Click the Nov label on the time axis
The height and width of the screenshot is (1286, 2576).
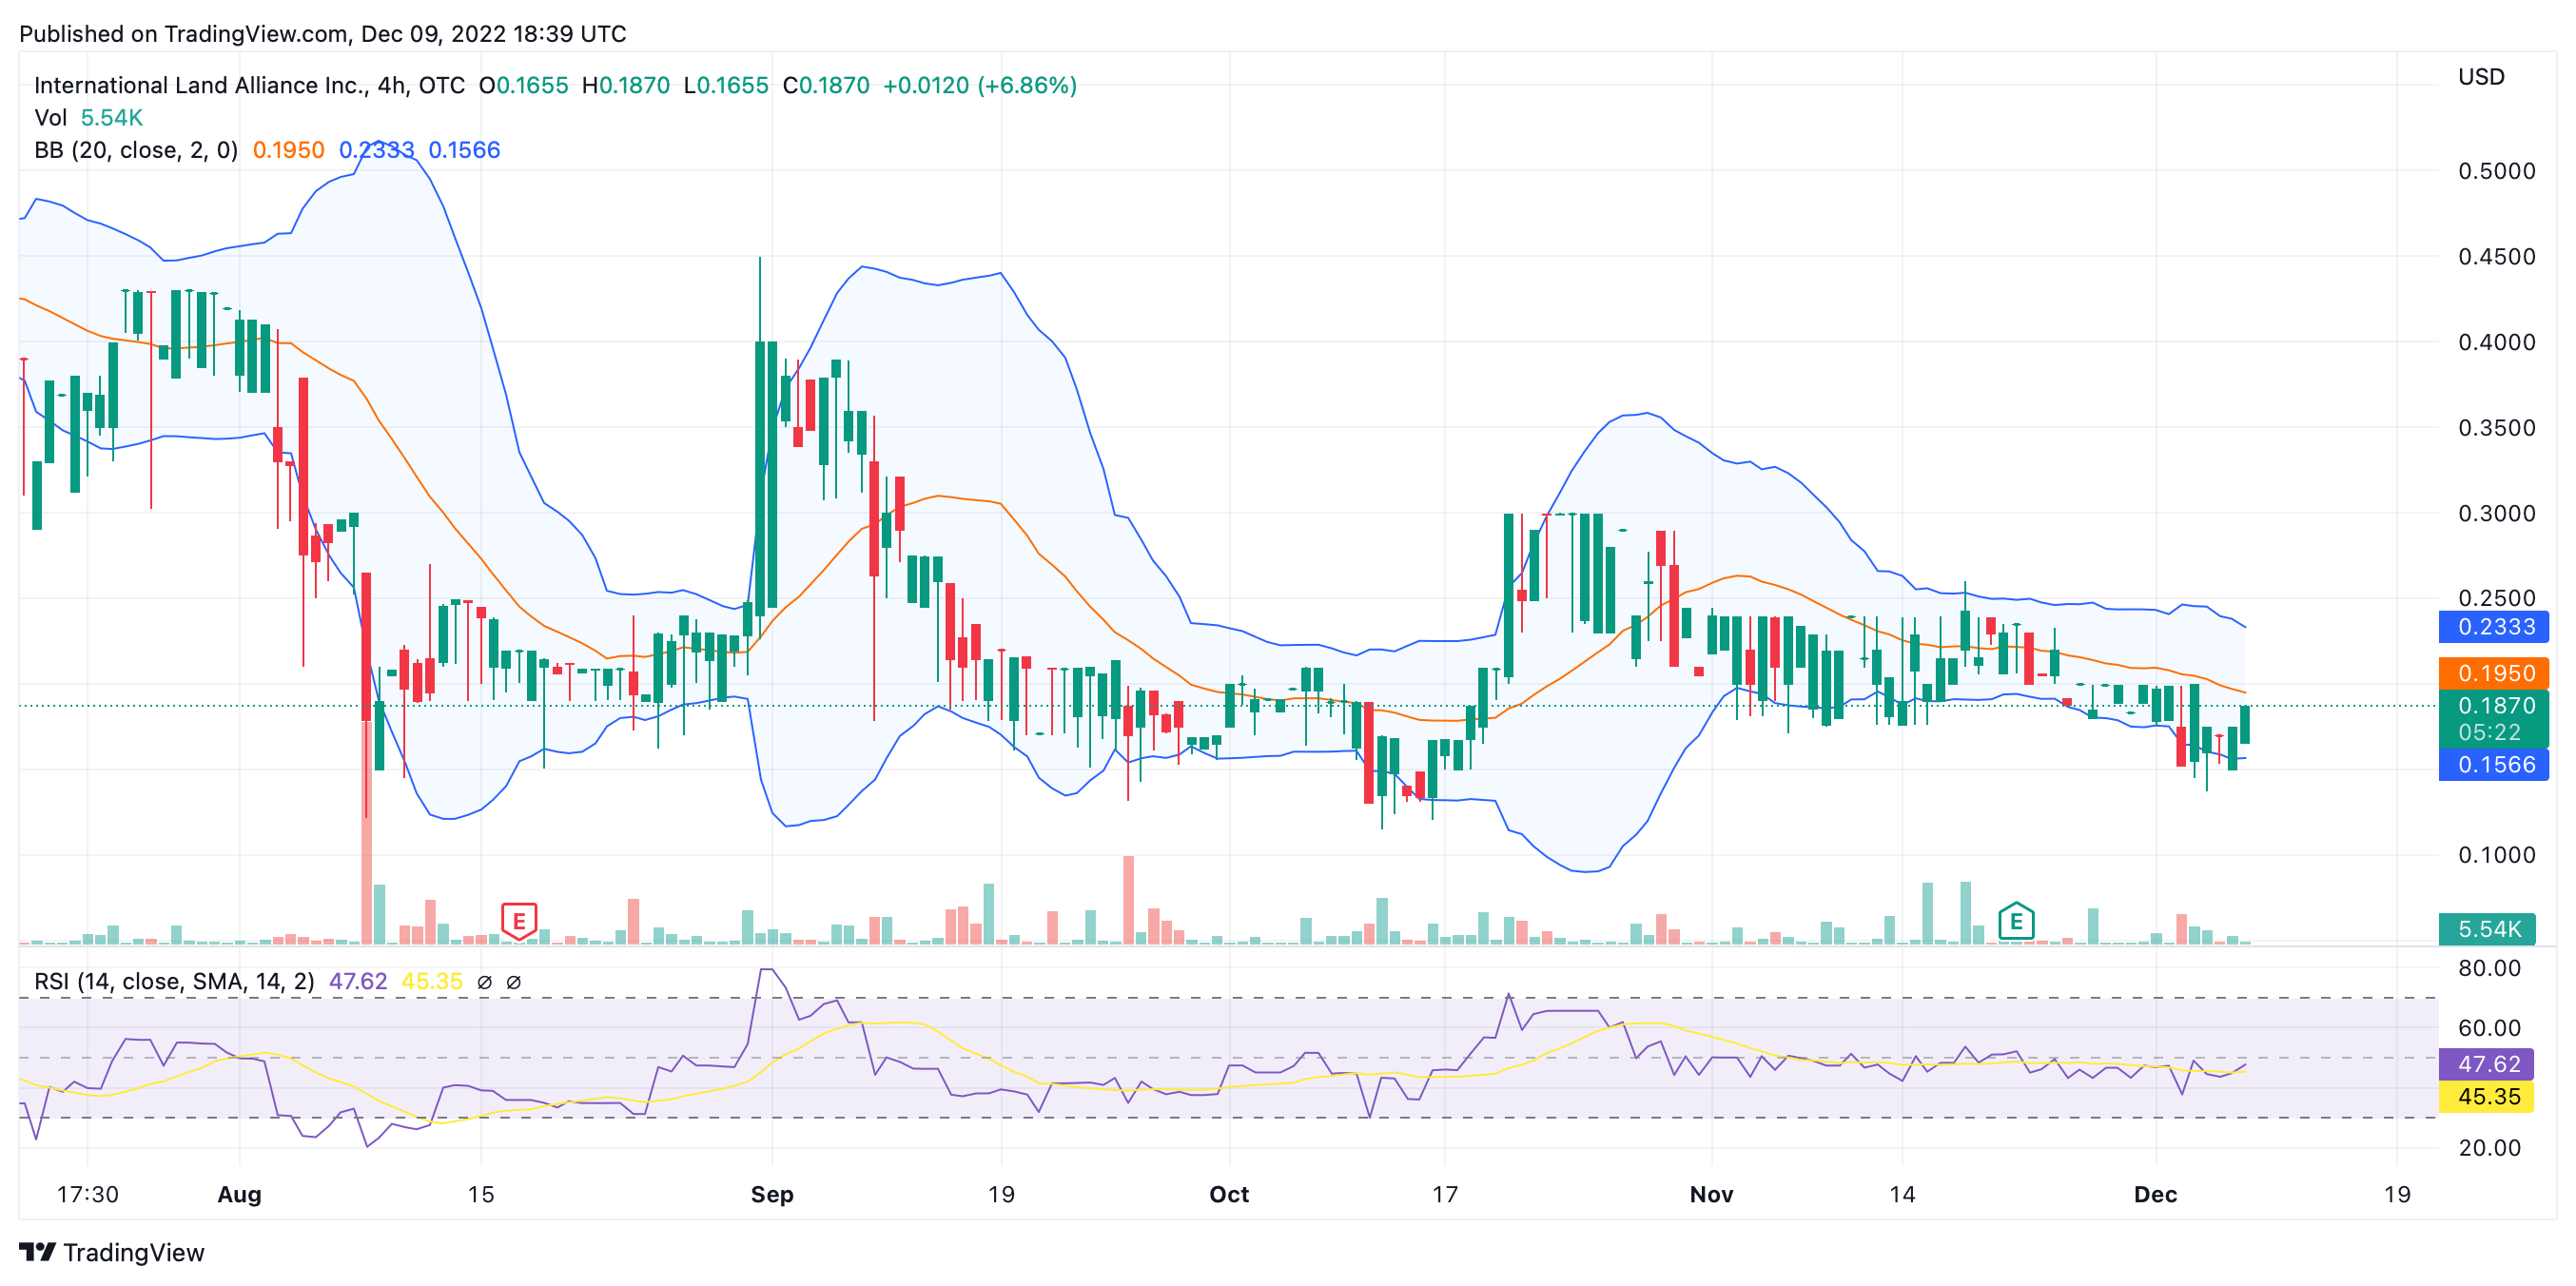(x=1711, y=1194)
